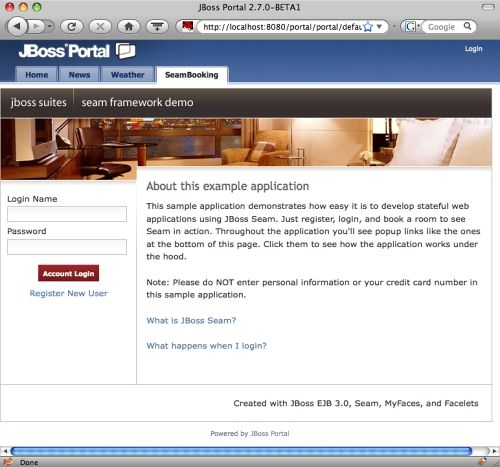Open the site favicon in address bar
Screen dimensions: 500x467
pyautogui.click(x=188, y=26)
